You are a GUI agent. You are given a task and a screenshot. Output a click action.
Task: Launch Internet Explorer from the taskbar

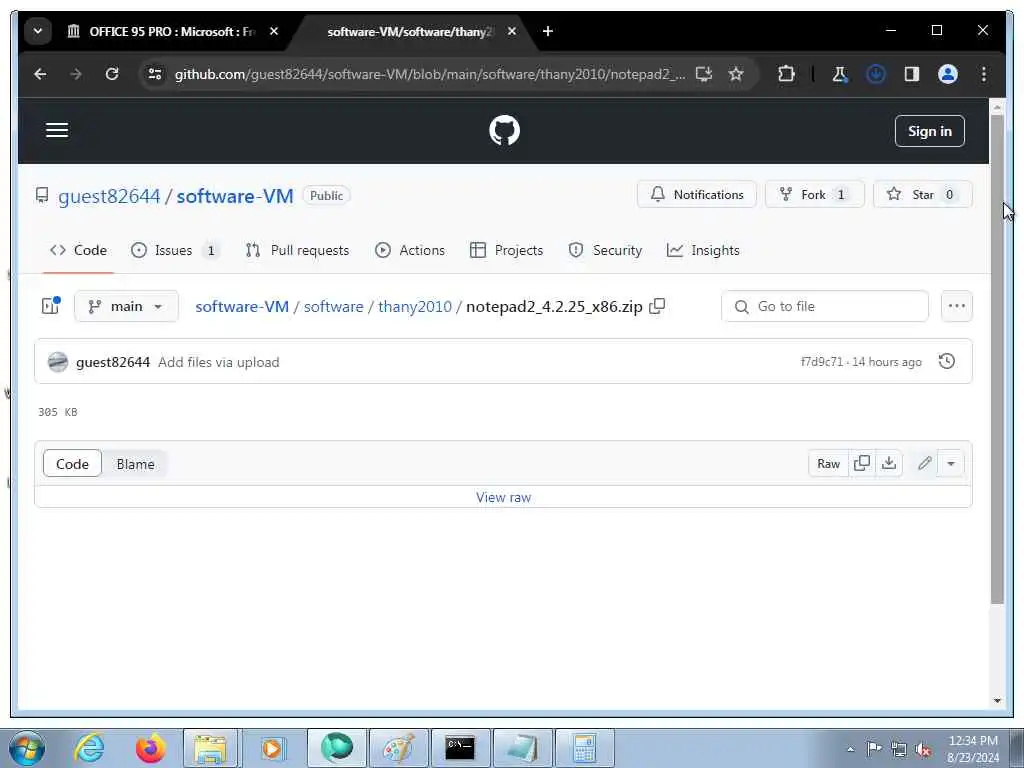(89, 748)
